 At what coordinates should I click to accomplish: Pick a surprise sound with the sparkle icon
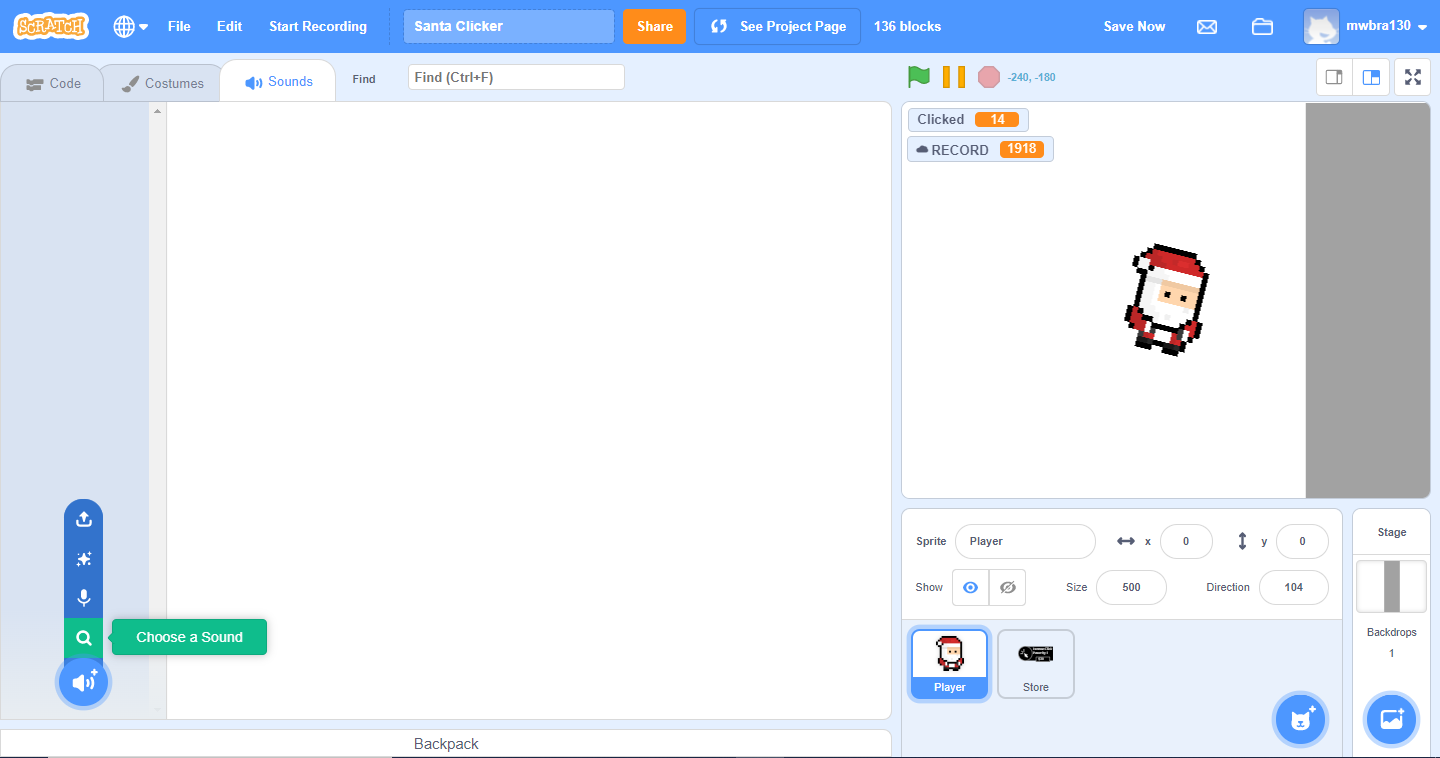(84, 559)
